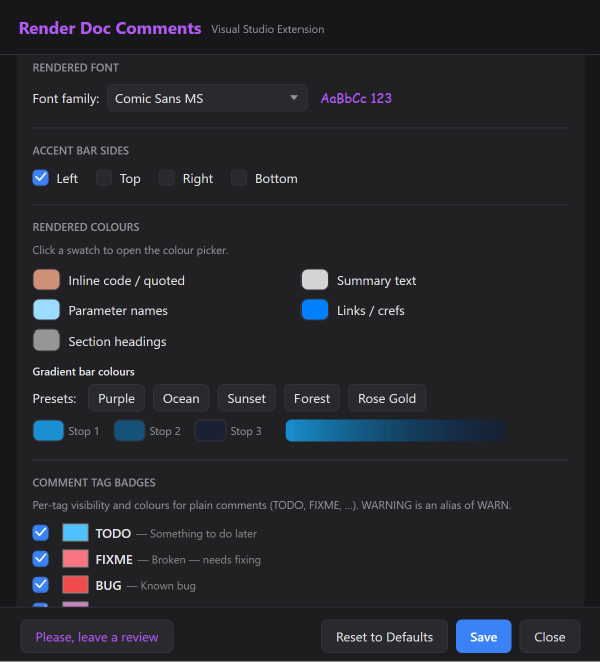Click the gradient bar preview
The height and width of the screenshot is (662, 600).
pyautogui.click(x=396, y=431)
